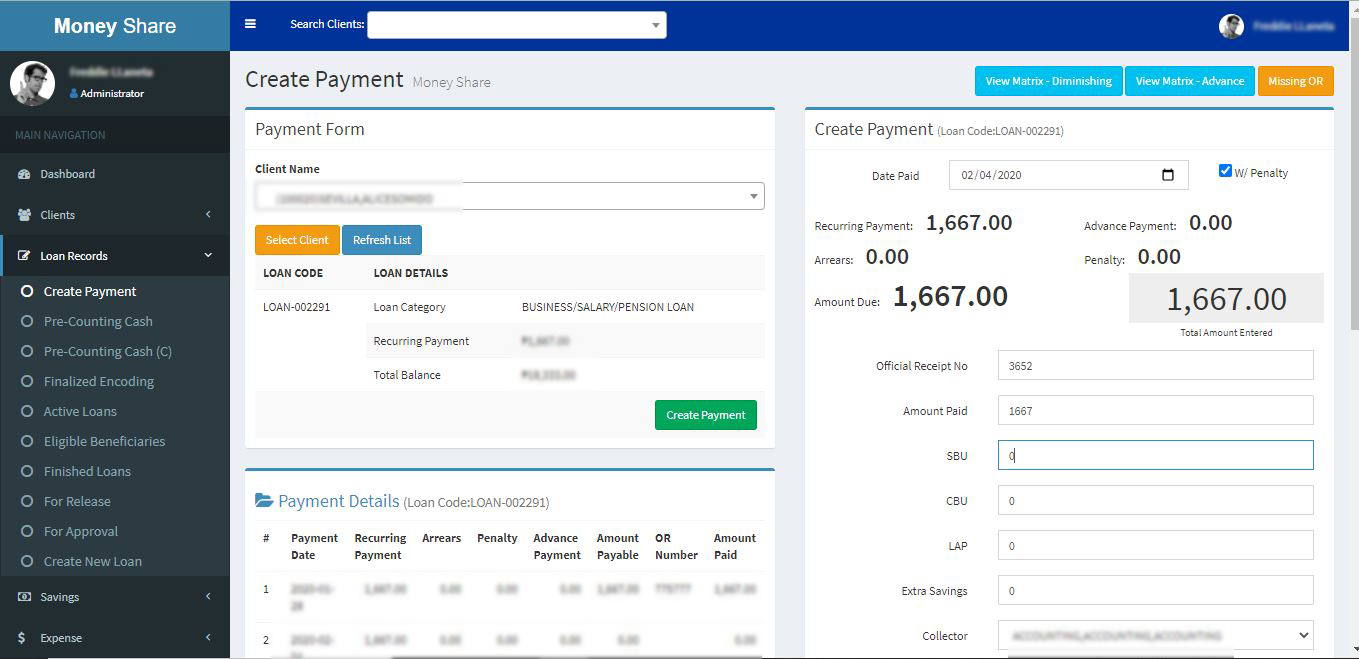1359x659 pixels.
Task: Click the LAP input field
Action: click(x=1155, y=545)
